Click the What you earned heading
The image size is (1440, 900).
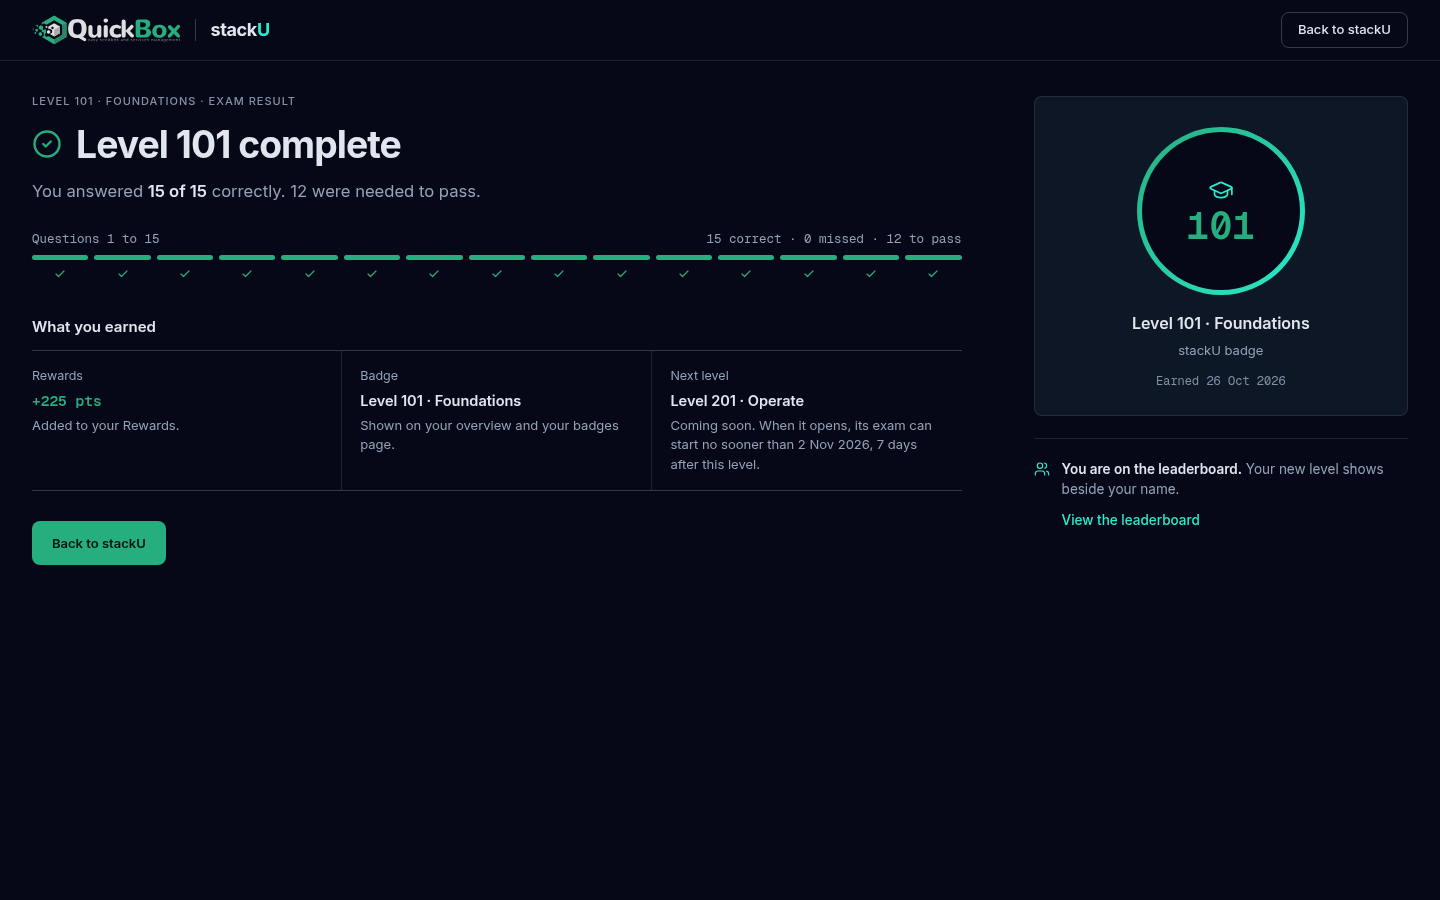click(x=94, y=327)
